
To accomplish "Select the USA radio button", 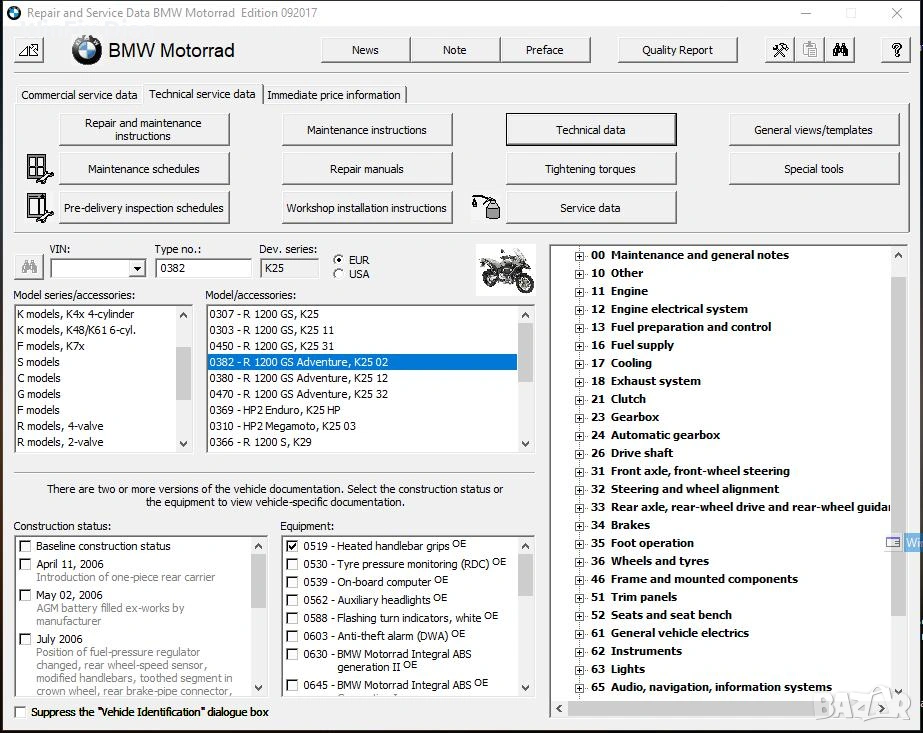I will [x=339, y=274].
